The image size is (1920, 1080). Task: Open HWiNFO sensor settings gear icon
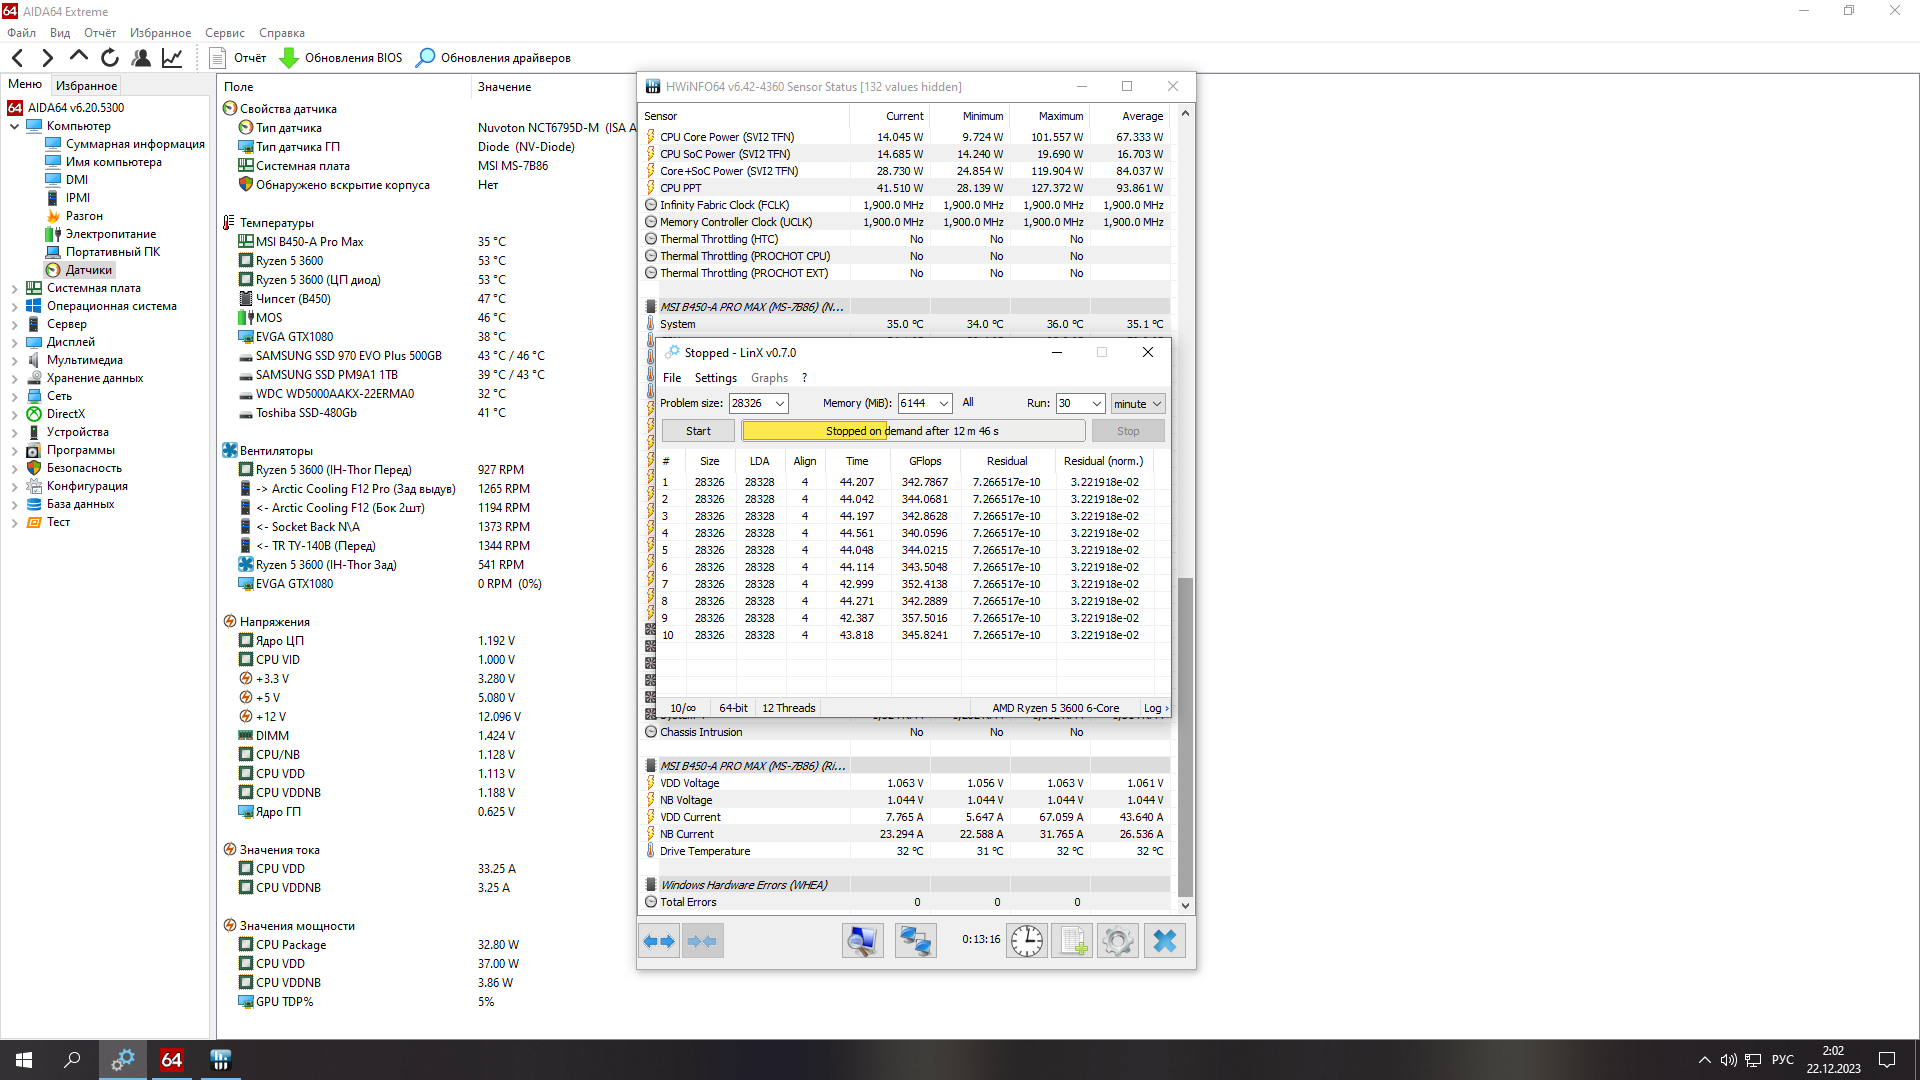[1118, 941]
